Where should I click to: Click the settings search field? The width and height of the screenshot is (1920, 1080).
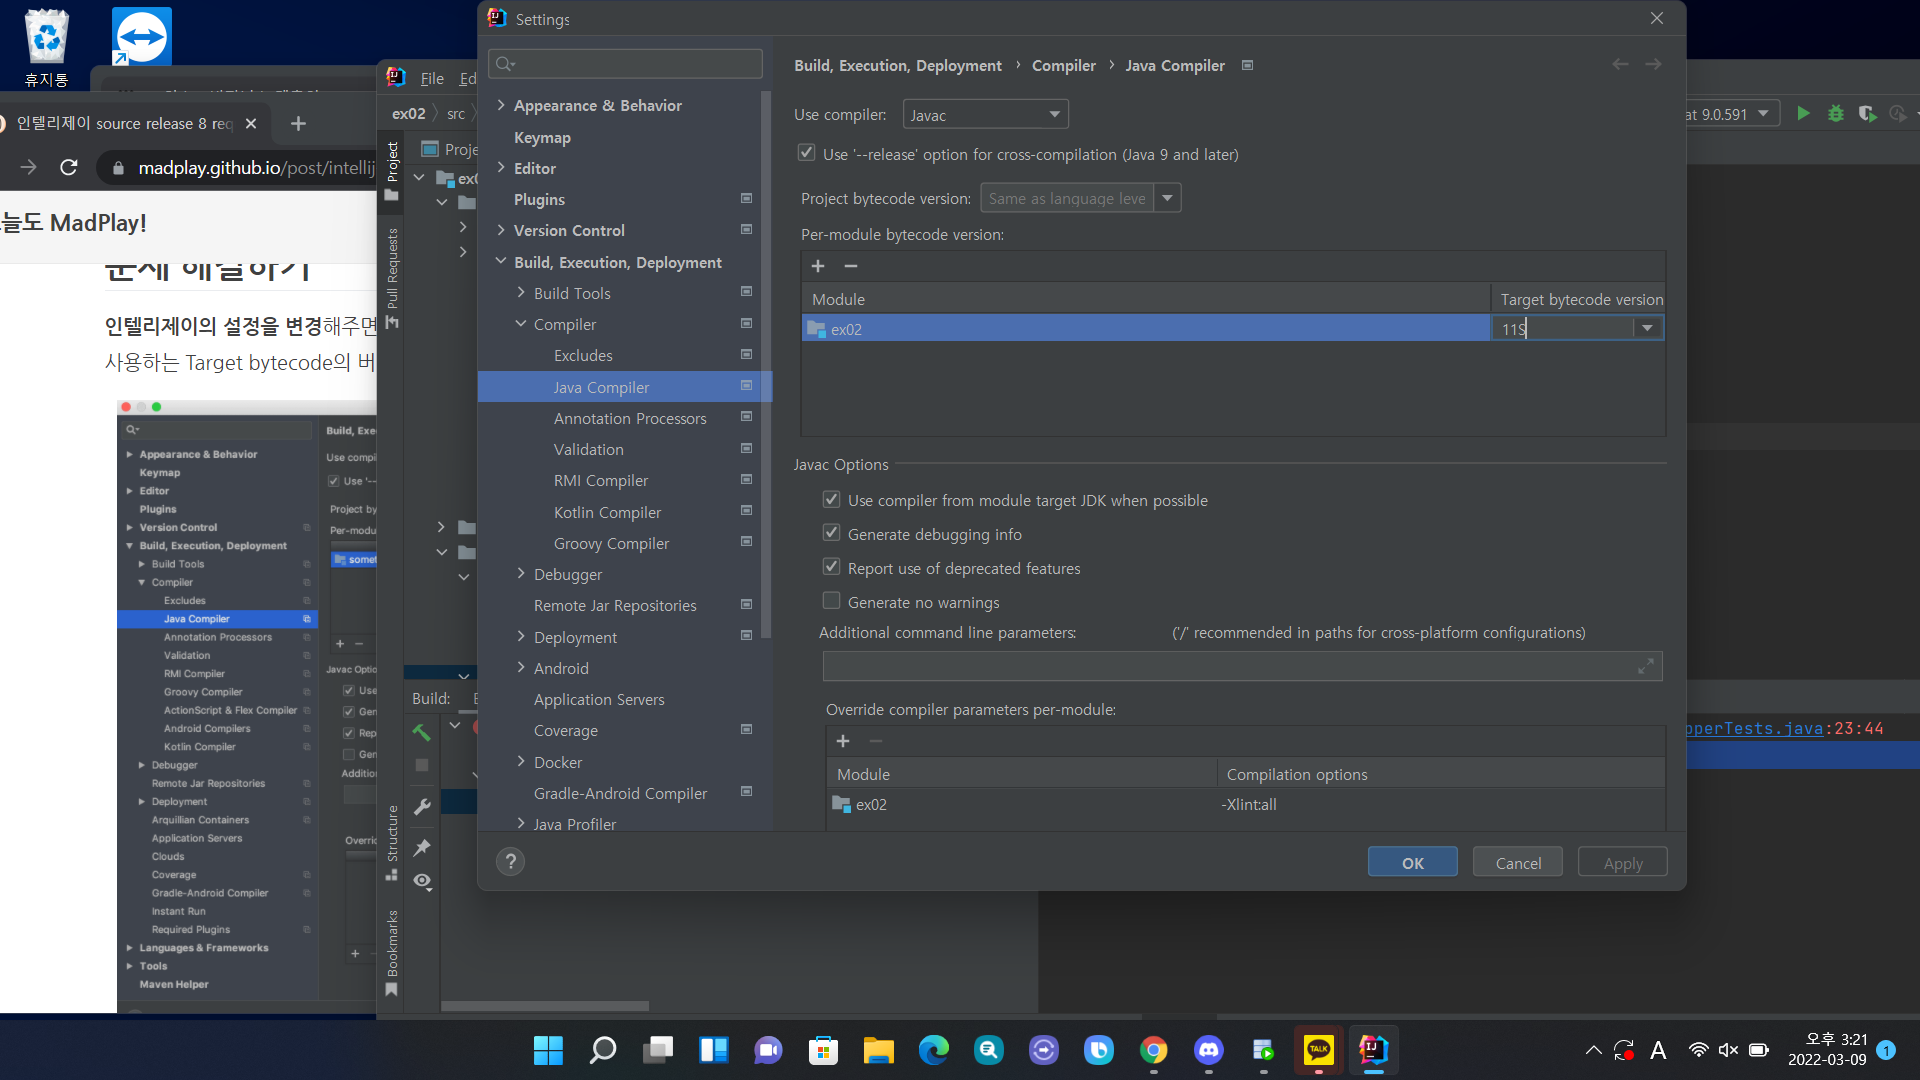tap(626, 64)
